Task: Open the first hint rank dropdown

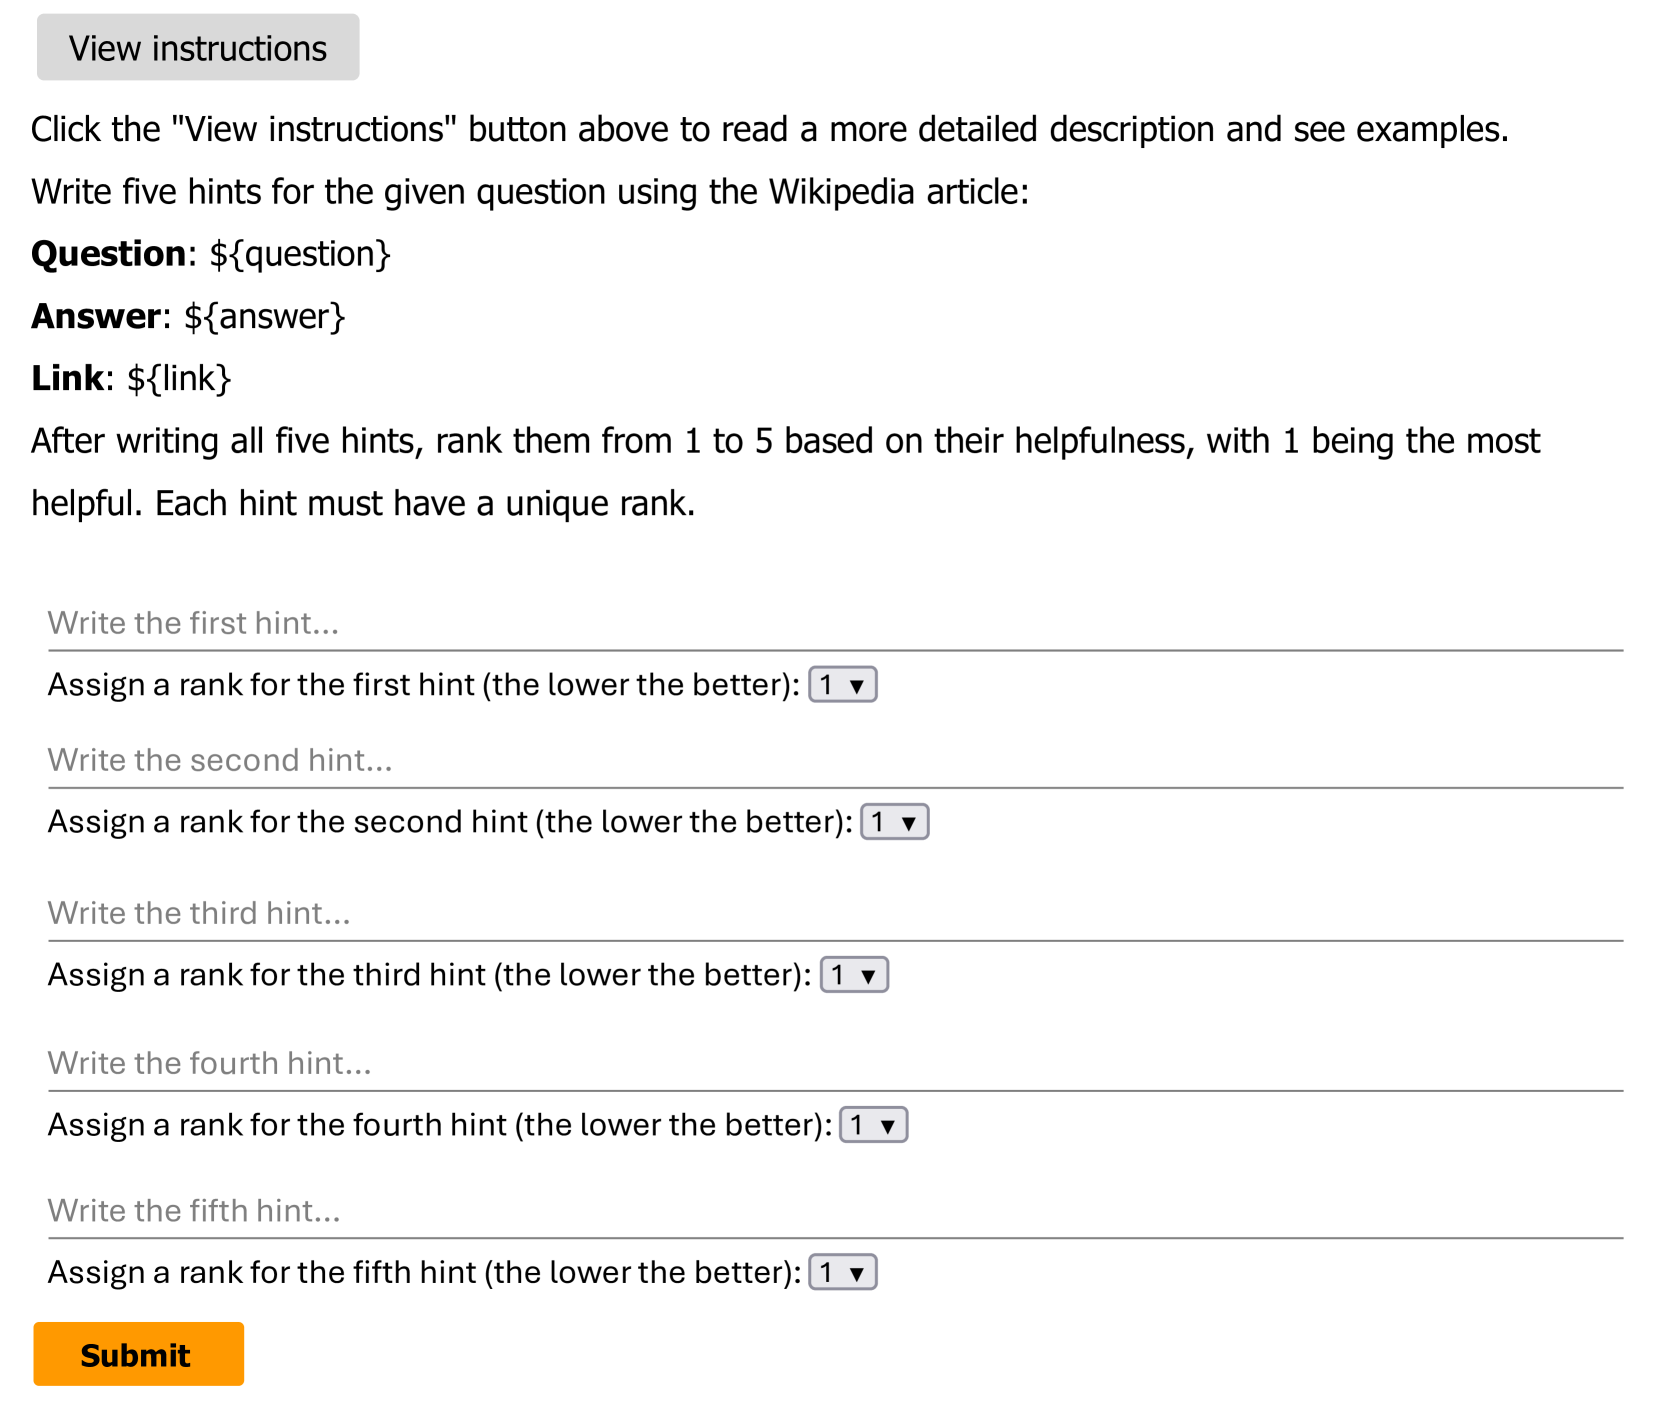Action: (842, 685)
